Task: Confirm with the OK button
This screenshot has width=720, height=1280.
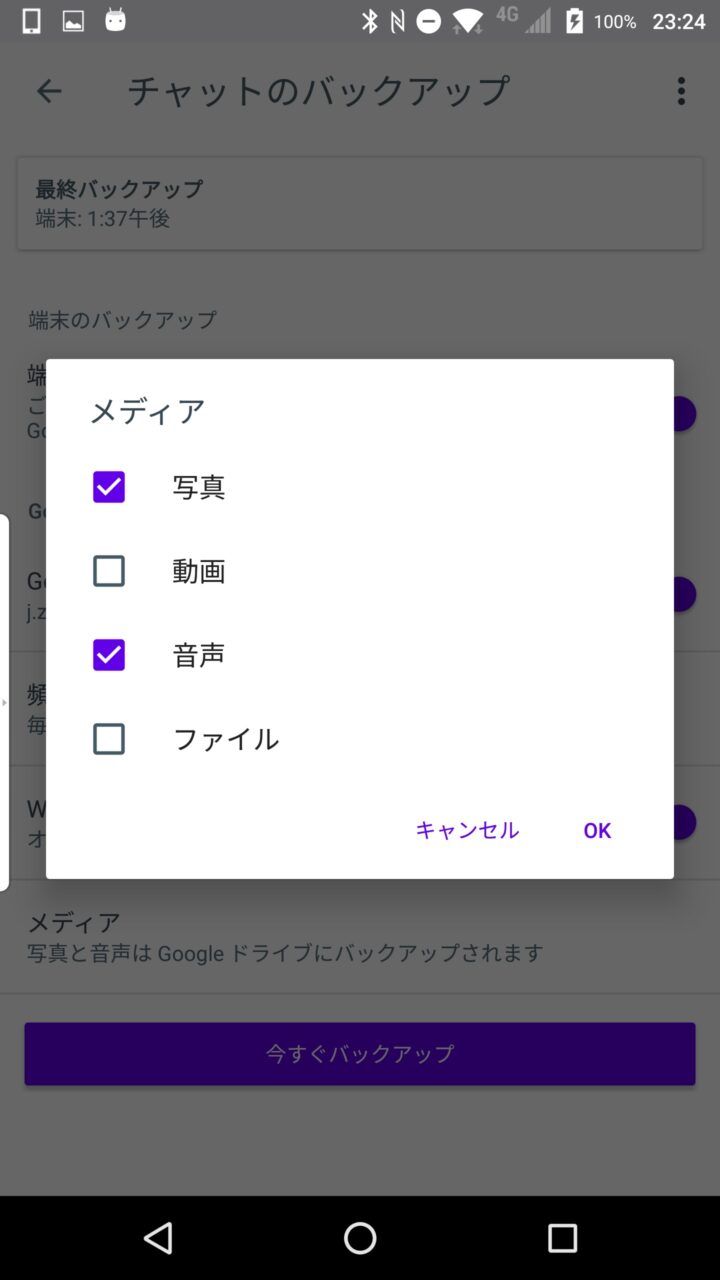Action: 597,830
